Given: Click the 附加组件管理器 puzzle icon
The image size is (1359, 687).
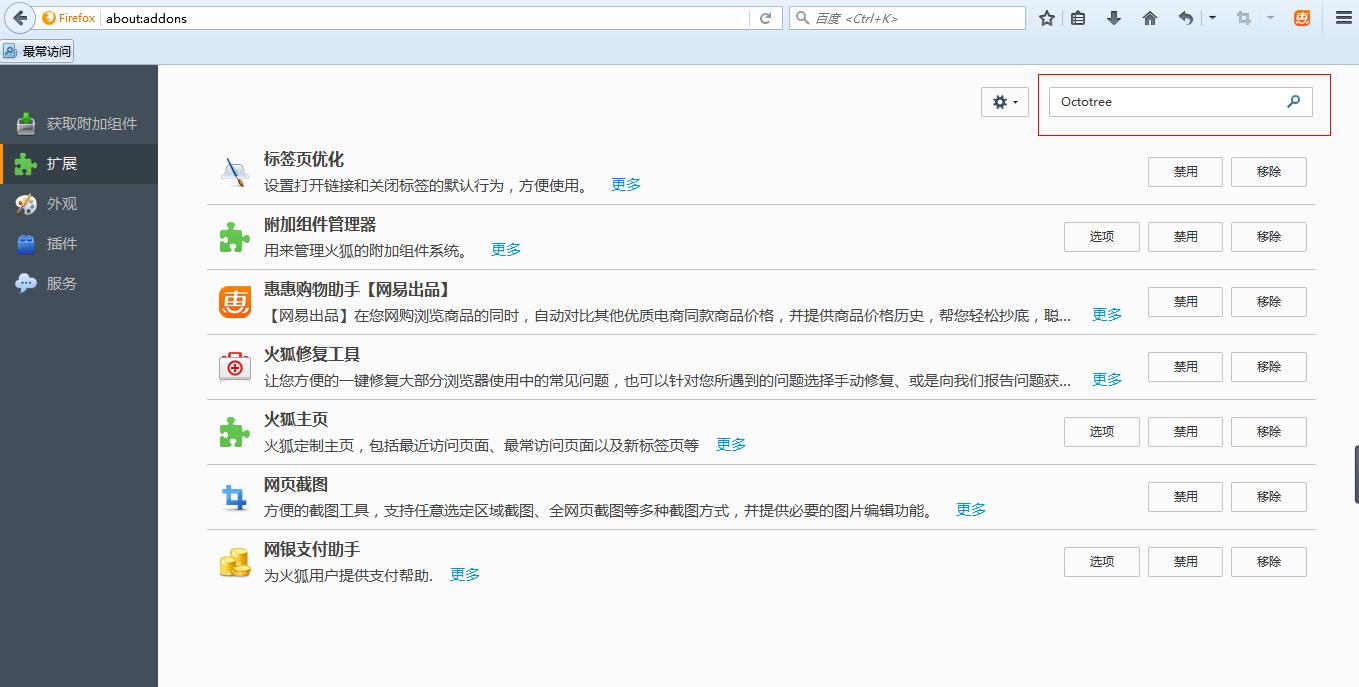Looking at the screenshot, I should [x=235, y=237].
